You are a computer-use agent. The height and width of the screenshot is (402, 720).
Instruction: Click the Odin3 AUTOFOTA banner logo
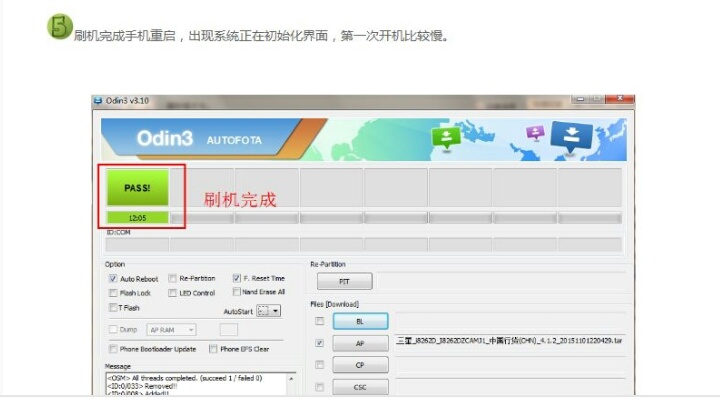(x=199, y=138)
